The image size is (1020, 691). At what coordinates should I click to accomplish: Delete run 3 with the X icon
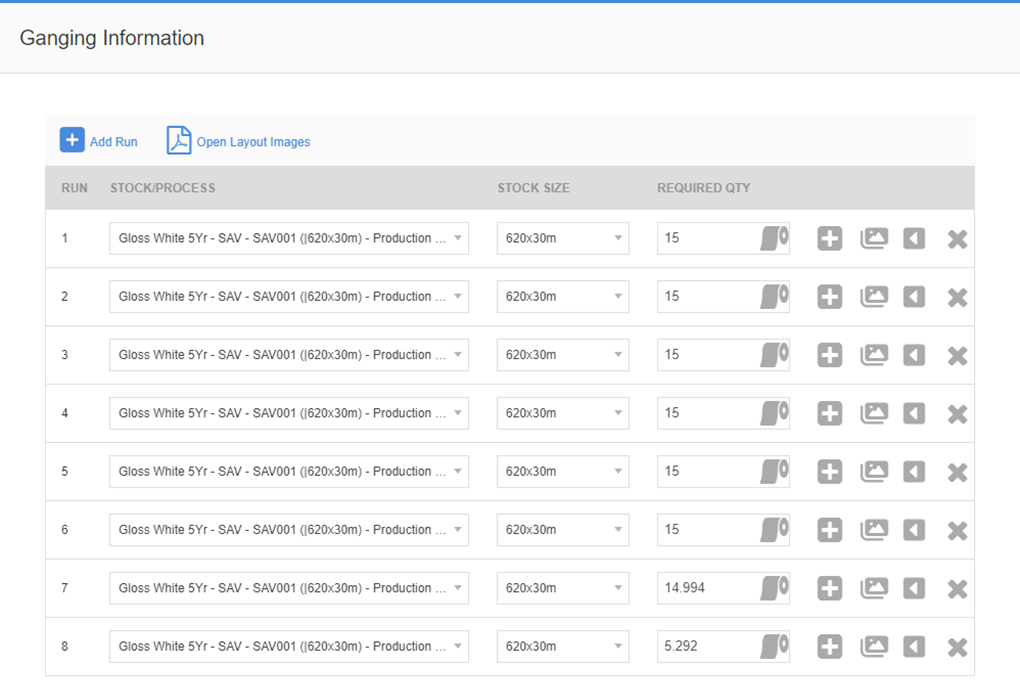coord(957,356)
